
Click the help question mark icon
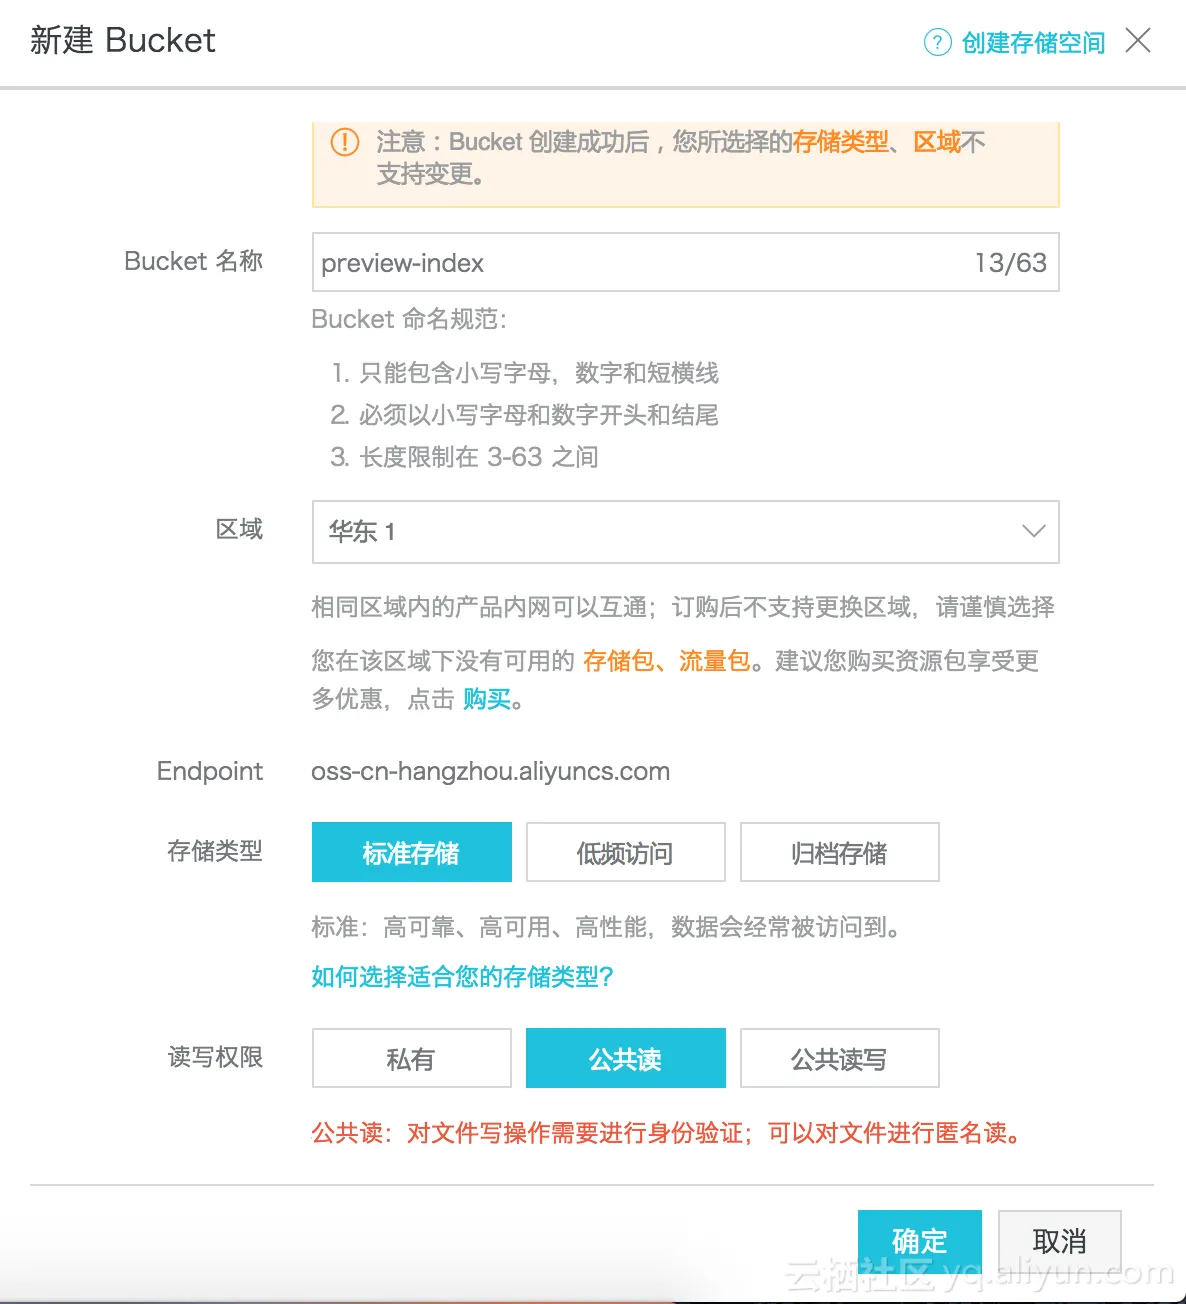click(937, 42)
